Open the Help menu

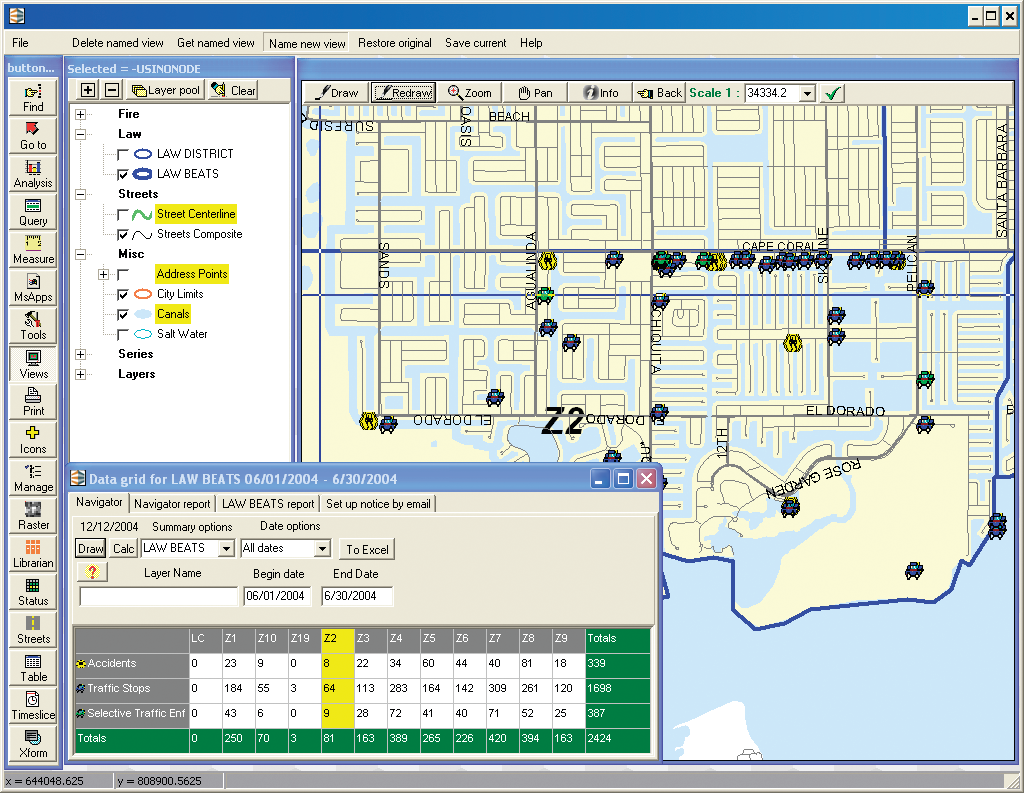[531, 43]
